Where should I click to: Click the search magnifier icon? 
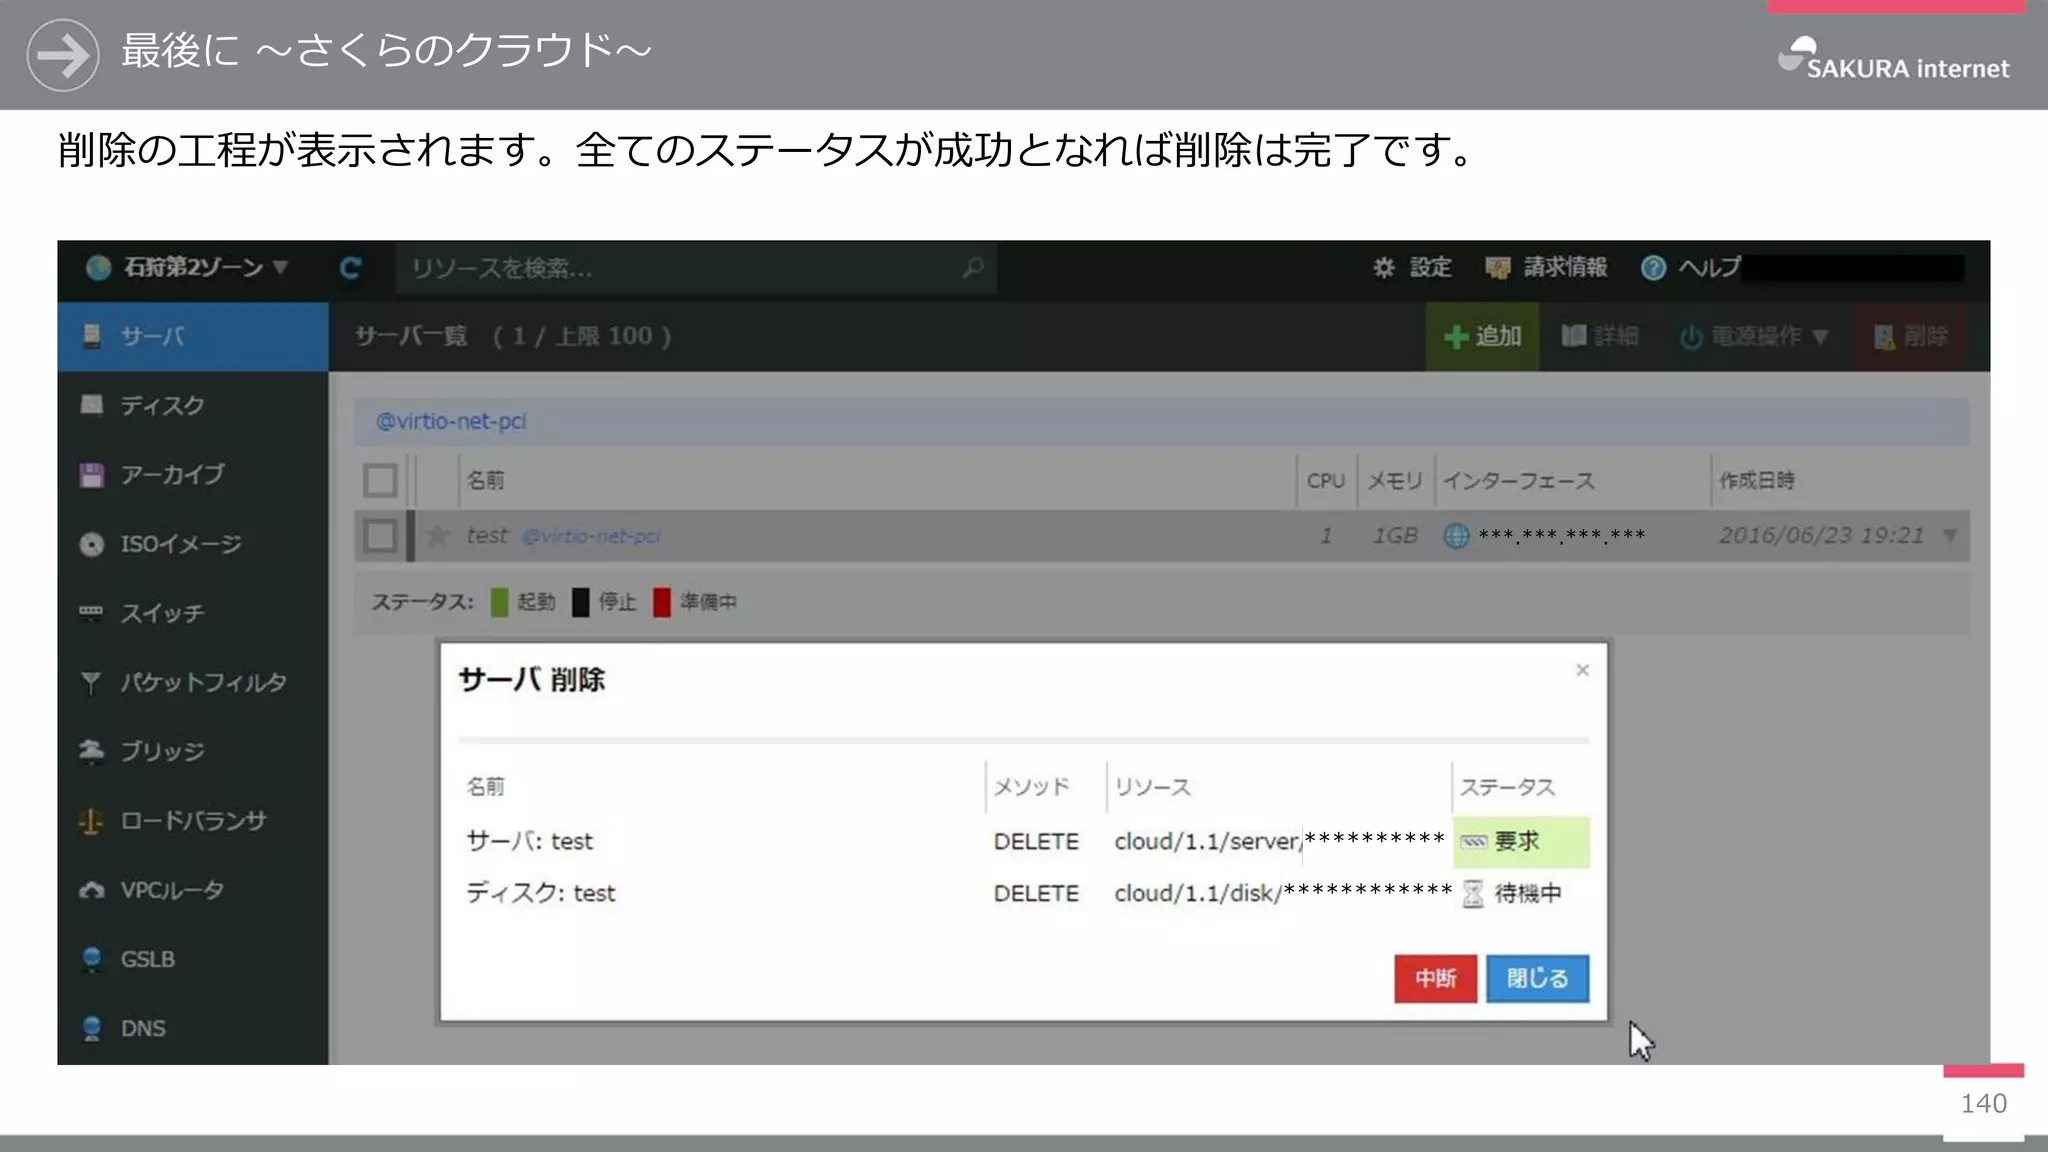coord(972,268)
